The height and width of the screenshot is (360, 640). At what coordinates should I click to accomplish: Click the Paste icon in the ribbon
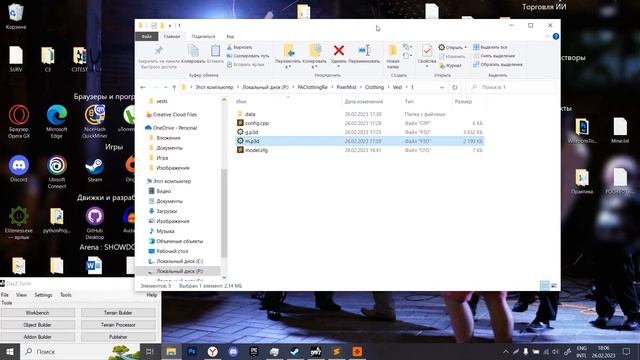point(215,51)
